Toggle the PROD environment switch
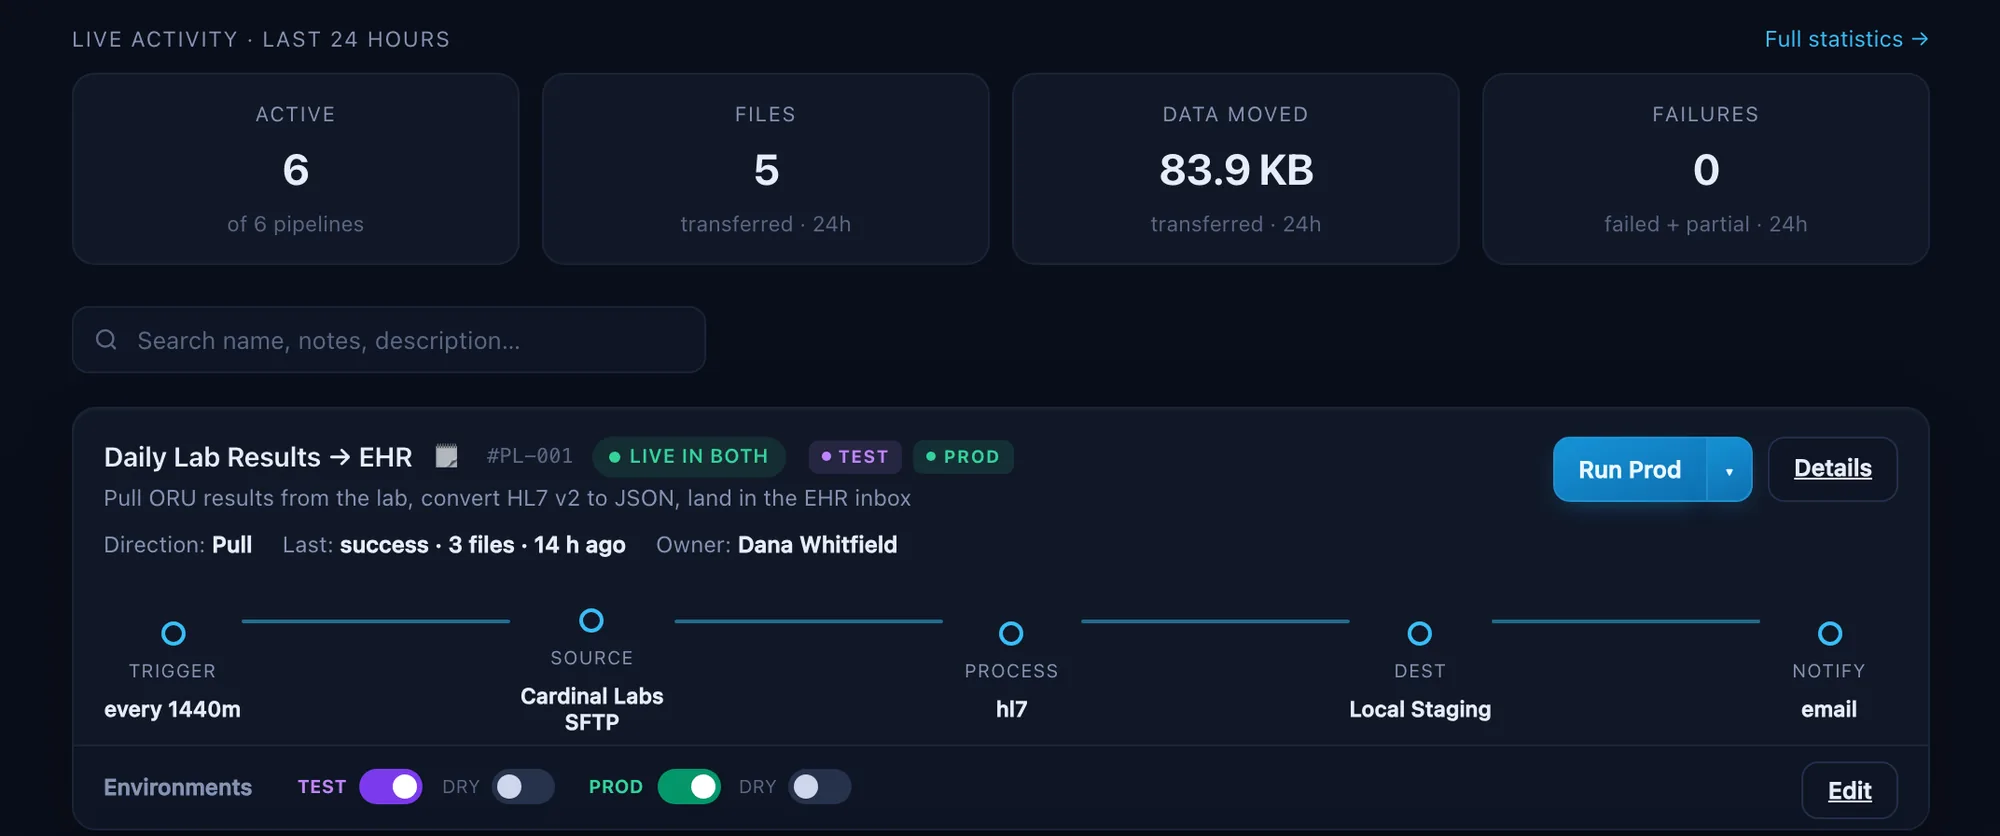2000x836 pixels. 689,787
